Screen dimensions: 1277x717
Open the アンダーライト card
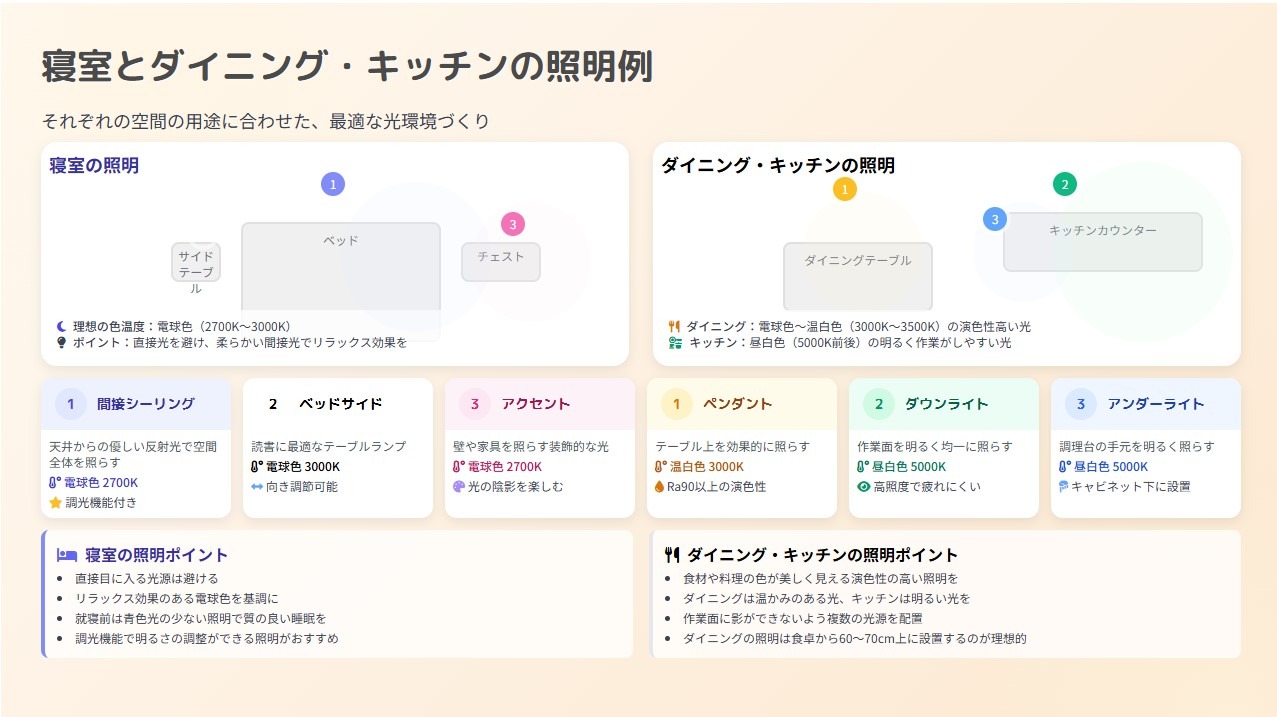pos(1146,448)
